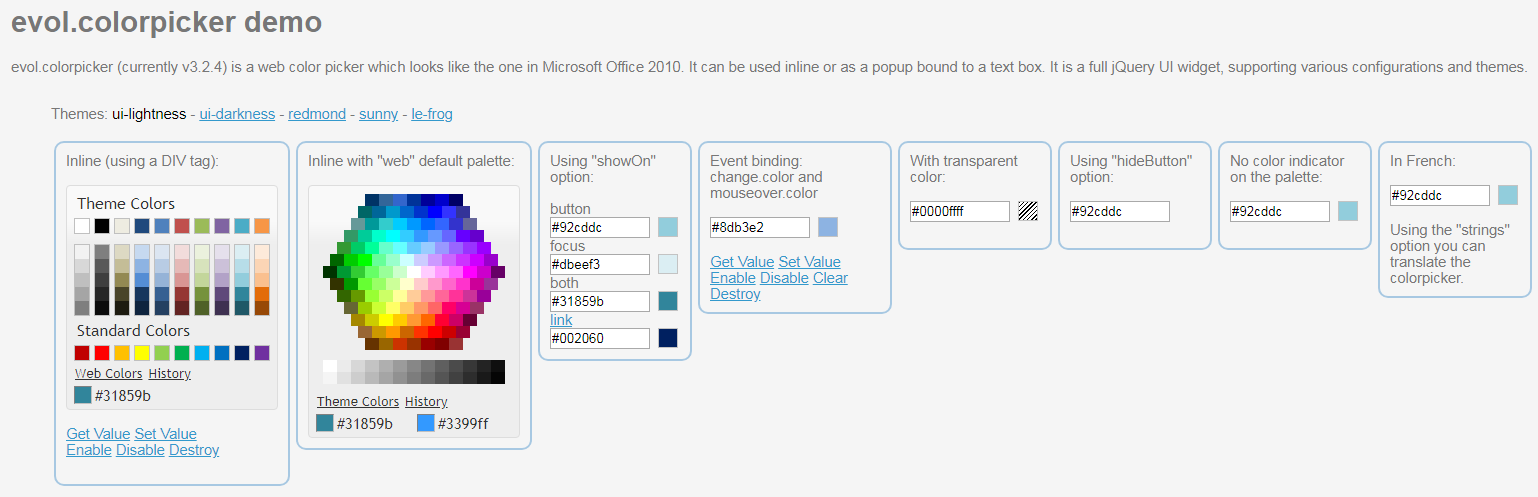
Task: Click Get Value under the inline DIV picker
Action: 98,434
